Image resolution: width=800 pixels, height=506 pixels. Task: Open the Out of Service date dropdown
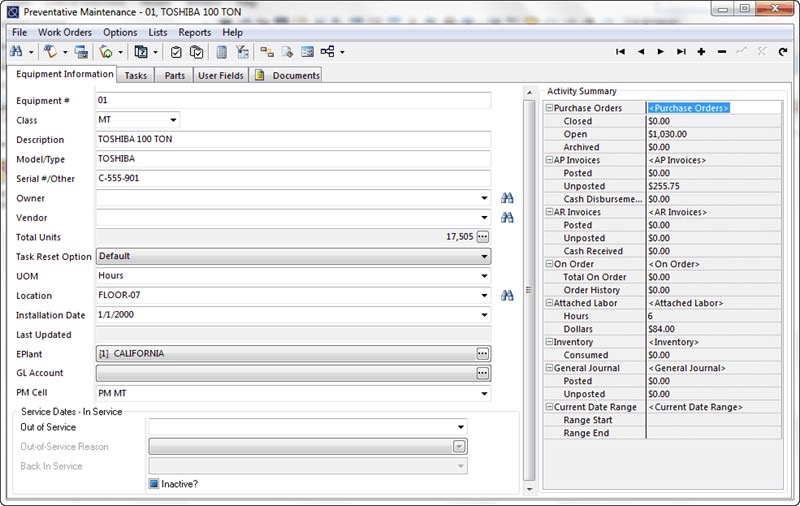point(461,428)
